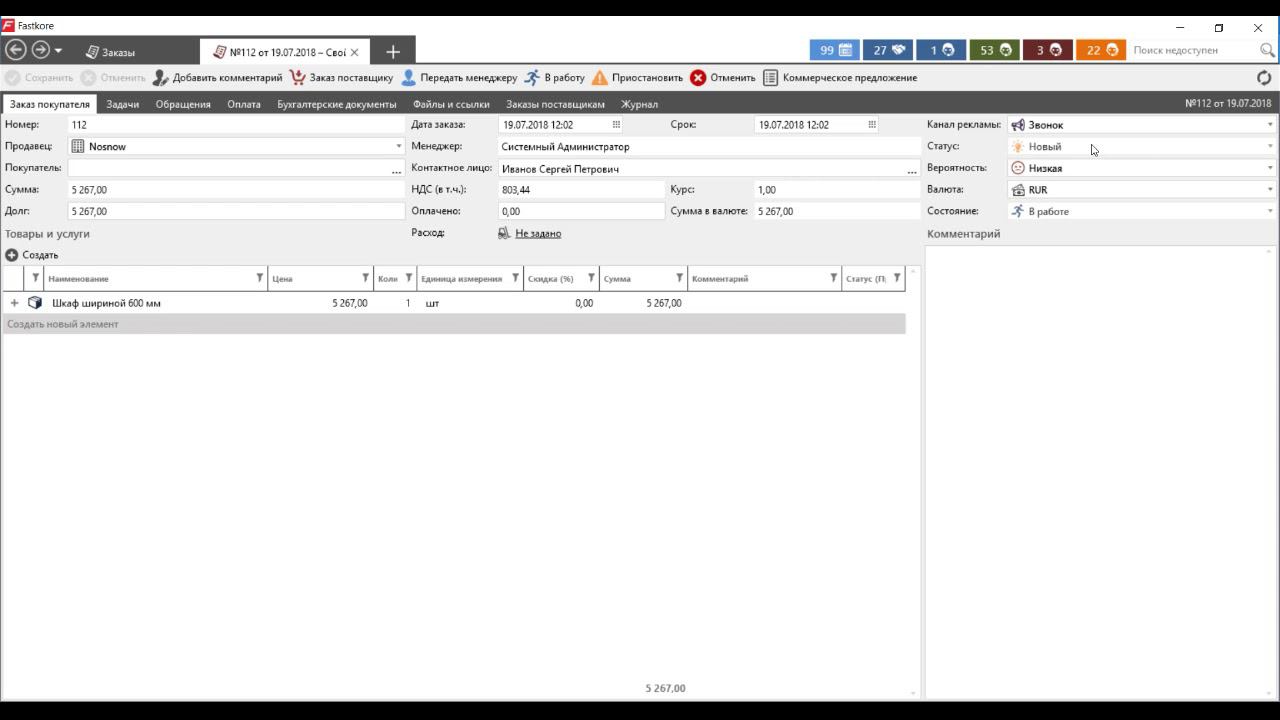Viewport: 1280px width, 720px height.
Task: Select the Заказ покупателя tab
Action: click(x=50, y=104)
